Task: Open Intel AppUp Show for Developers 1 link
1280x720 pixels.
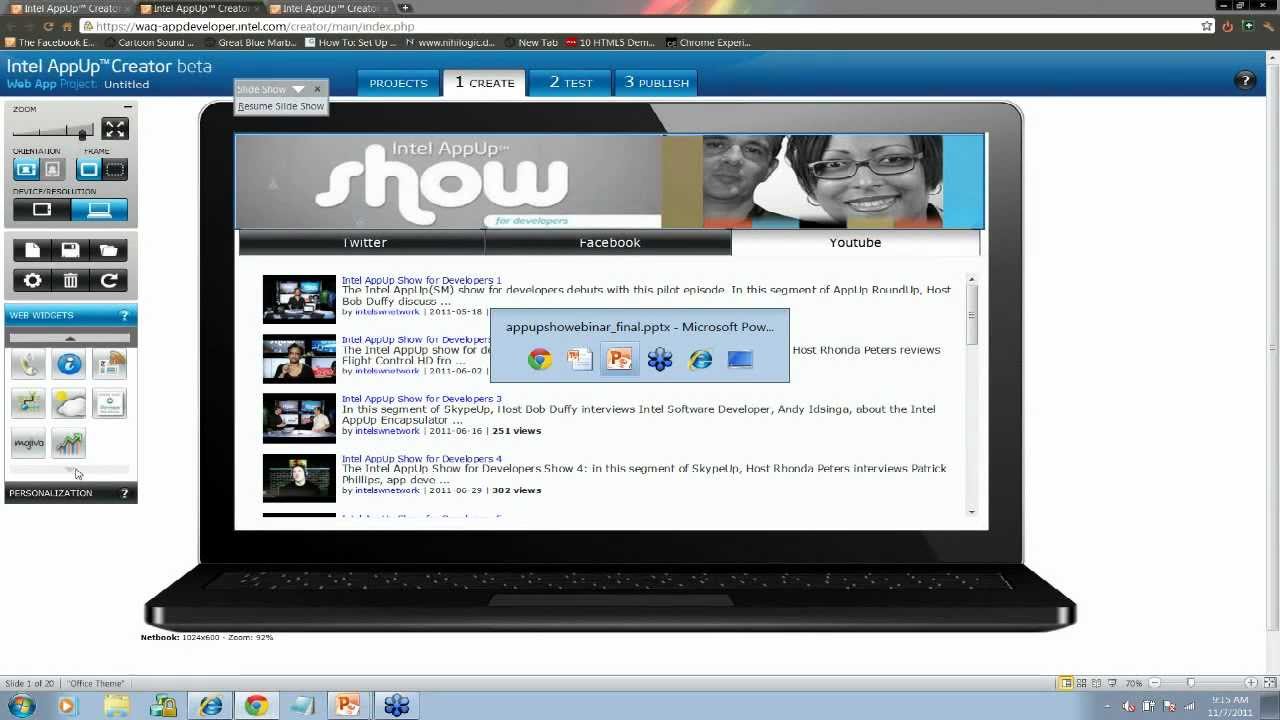Action: coord(422,280)
